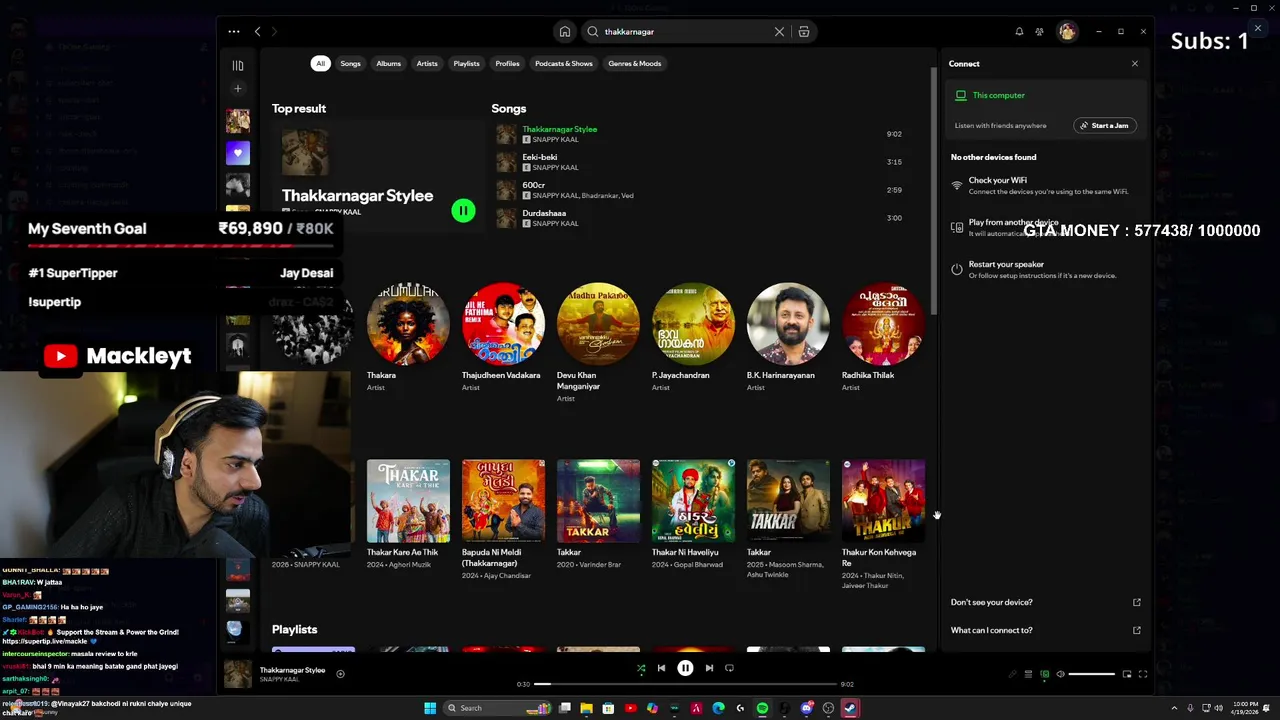This screenshot has width=1280, height=720.
Task: Filter results by Genres & Moods
Action: click(635, 64)
